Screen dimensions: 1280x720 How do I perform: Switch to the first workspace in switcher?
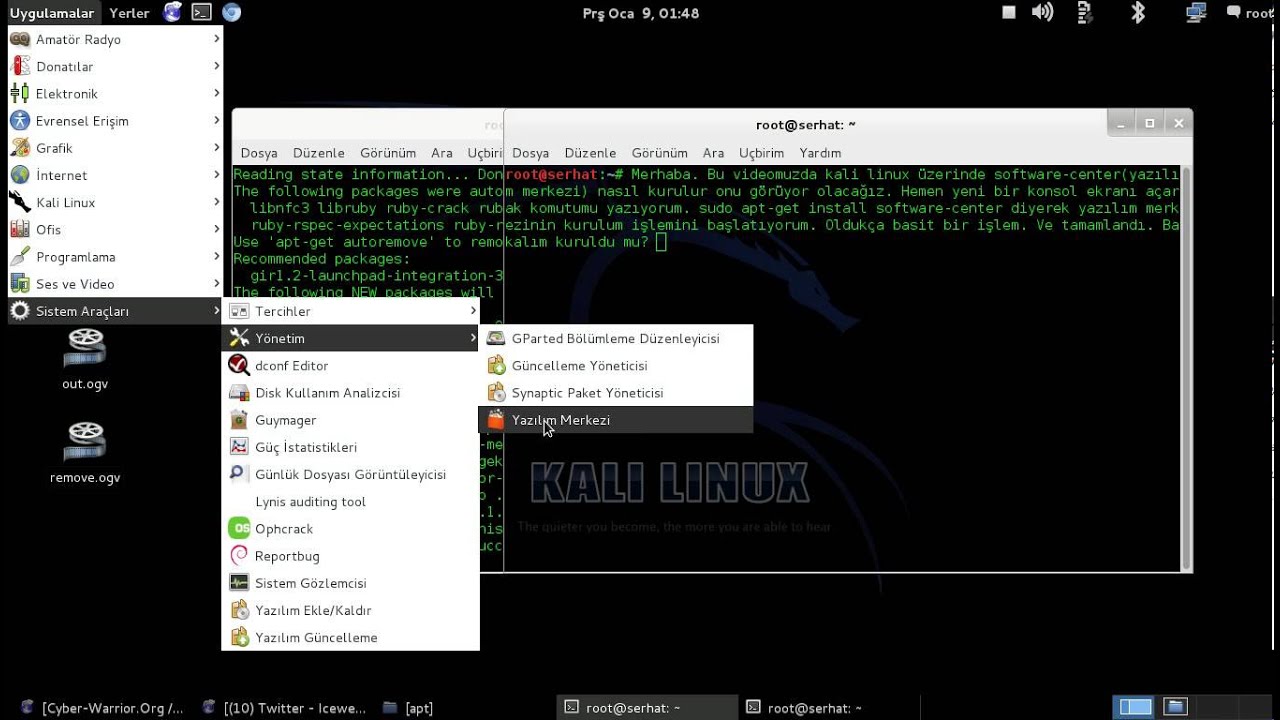[x=1135, y=707]
